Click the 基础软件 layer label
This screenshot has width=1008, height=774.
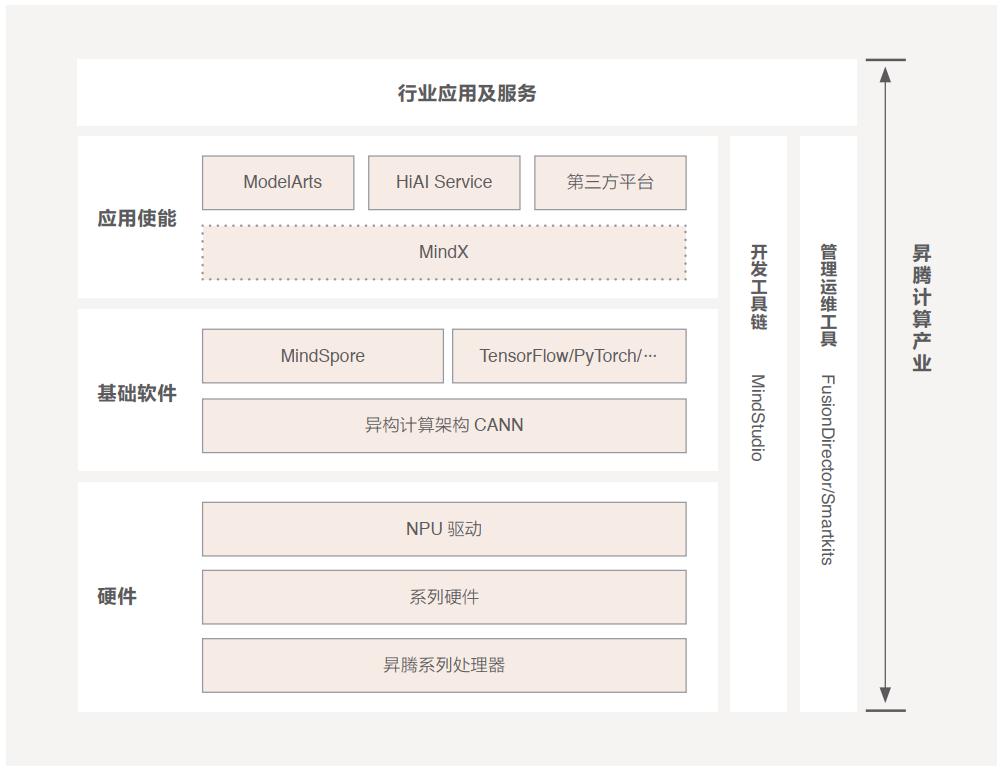[x=137, y=393]
